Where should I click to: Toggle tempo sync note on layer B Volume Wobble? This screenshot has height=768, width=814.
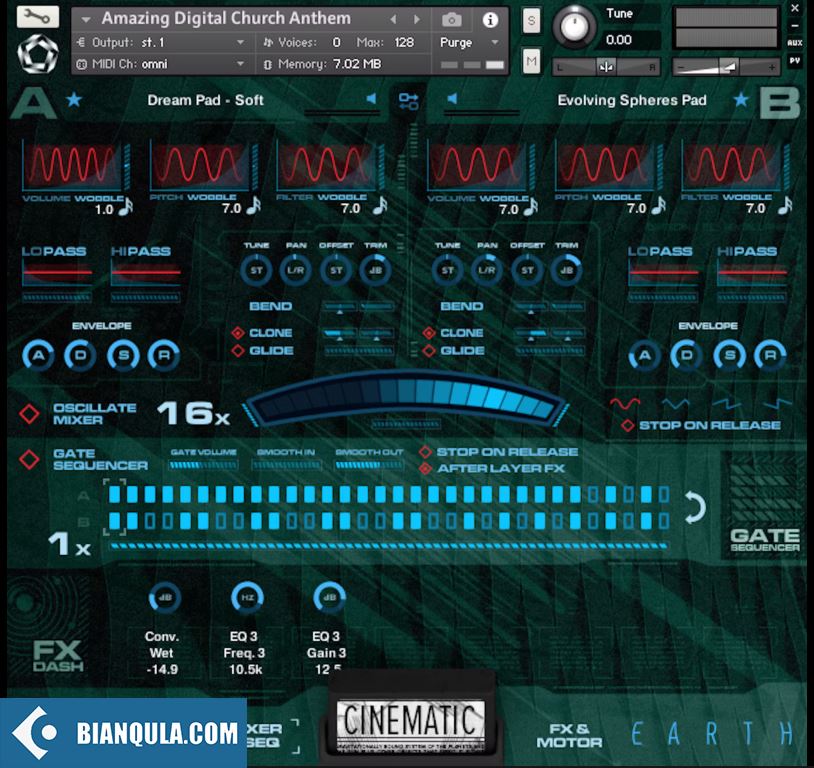531,207
